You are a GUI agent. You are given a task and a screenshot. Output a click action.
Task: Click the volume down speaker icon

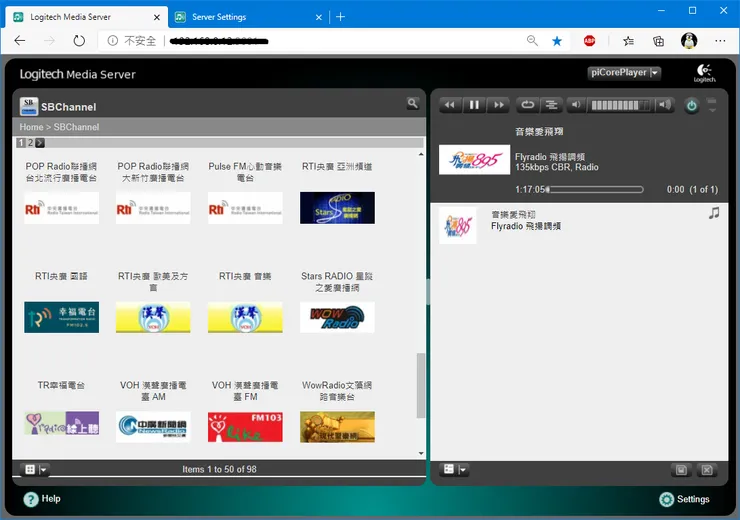pos(576,105)
